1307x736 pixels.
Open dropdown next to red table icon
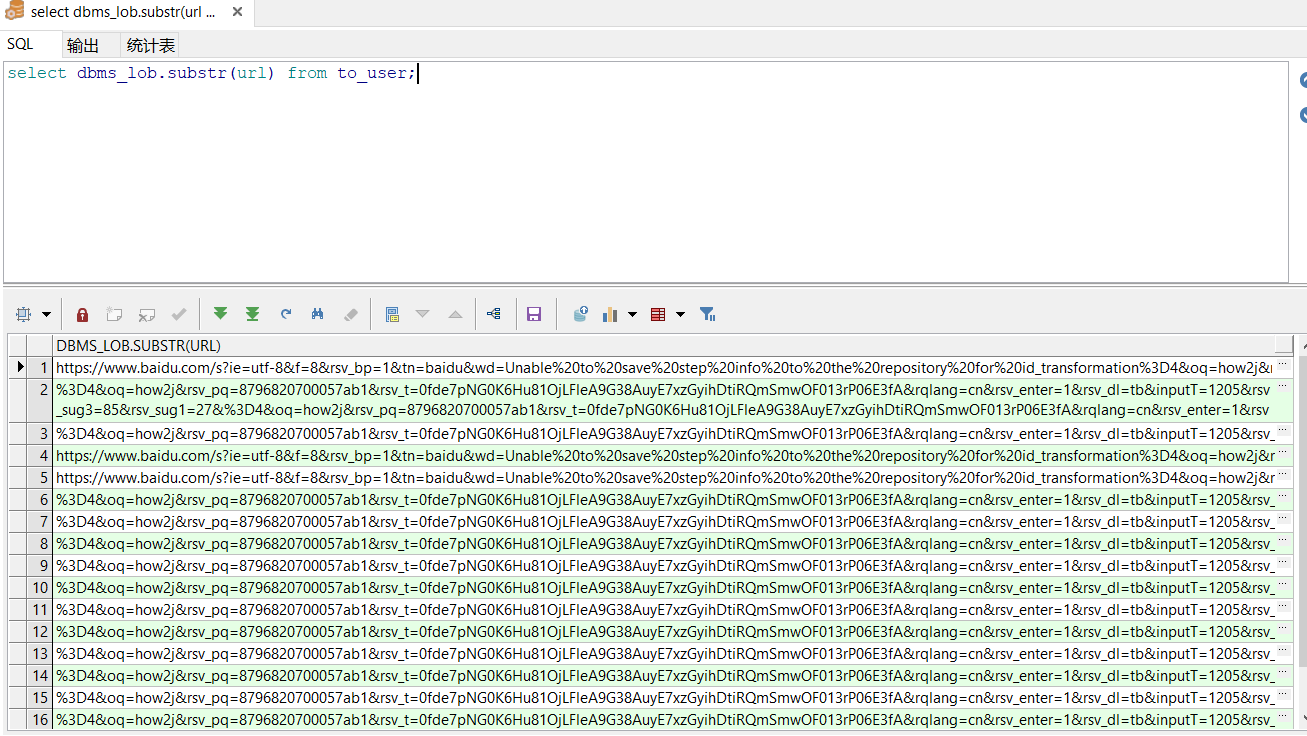coord(678,314)
